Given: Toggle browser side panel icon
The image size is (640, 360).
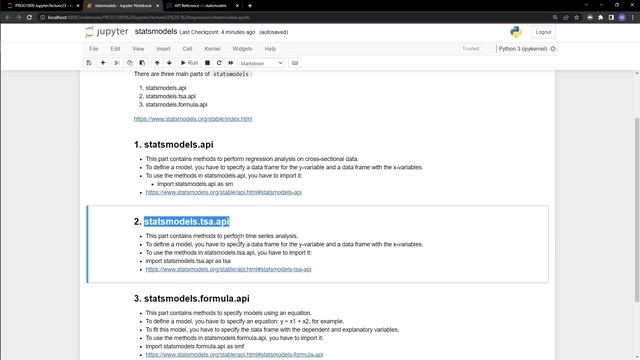Looking at the screenshot, I should click(x=611, y=18).
